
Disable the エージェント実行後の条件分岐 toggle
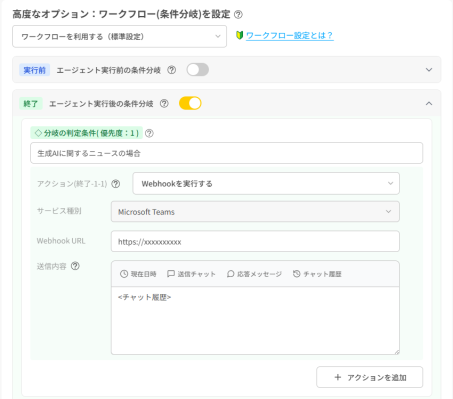click(x=190, y=103)
